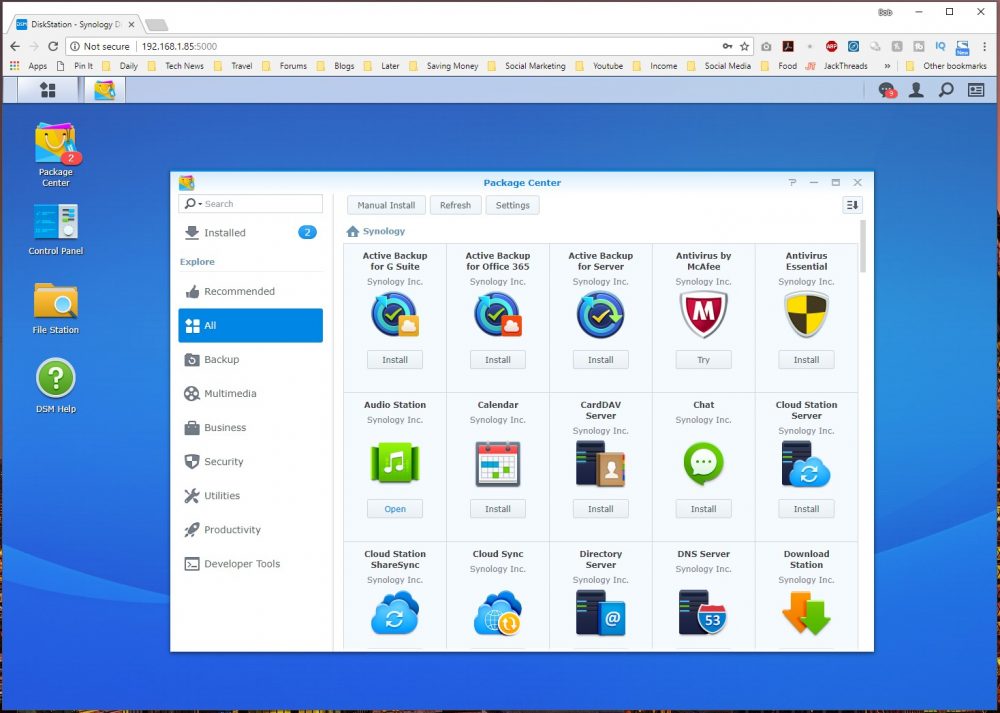Screen dimensions: 1000x713
Task: Select the CardDAV Server package icon
Action: pyautogui.click(x=600, y=464)
